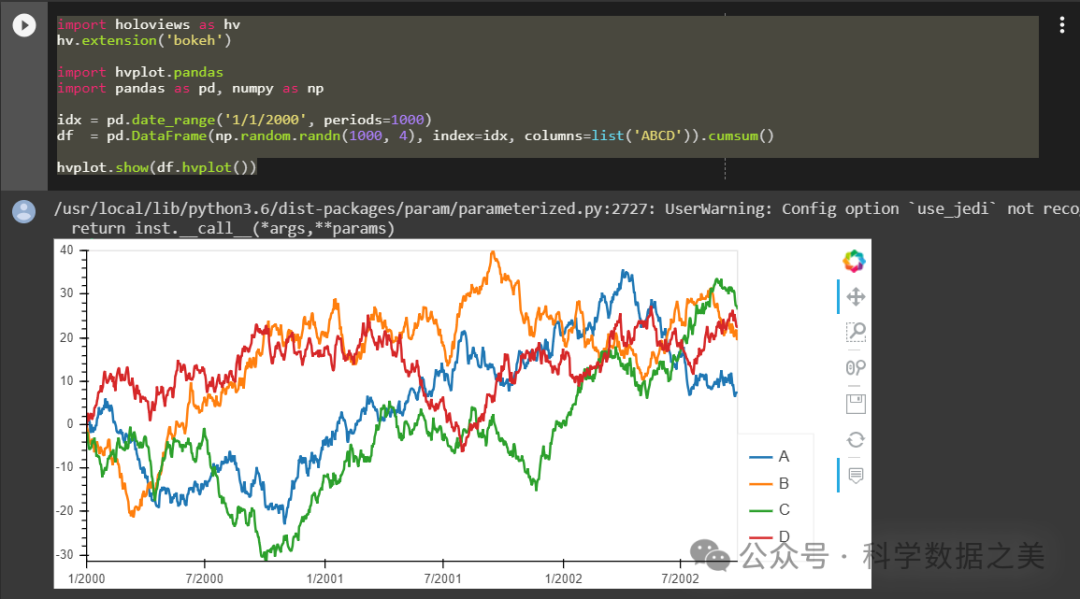Open the cell's three-dot options menu

tap(1062, 26)
